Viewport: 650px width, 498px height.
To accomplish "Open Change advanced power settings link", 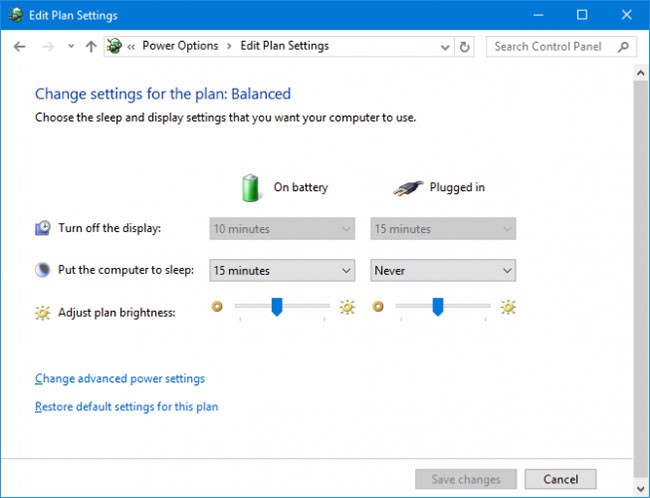I will [120, 379].
